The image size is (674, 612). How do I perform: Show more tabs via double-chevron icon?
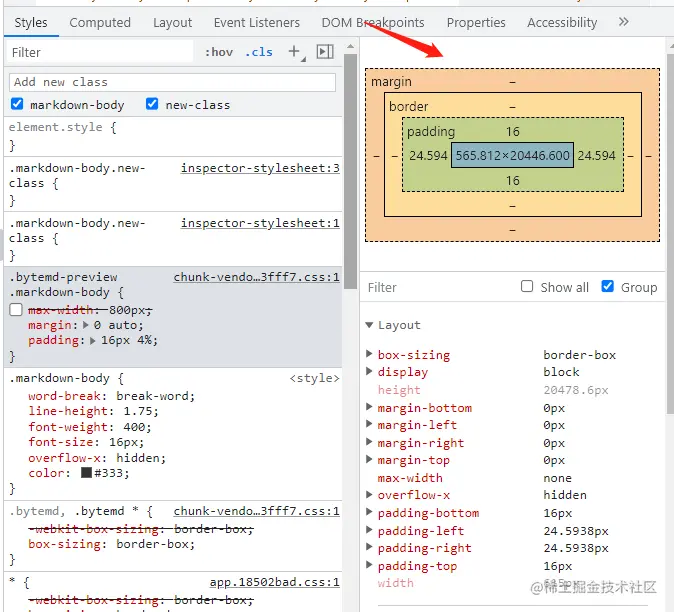click(x=623, y=21)
